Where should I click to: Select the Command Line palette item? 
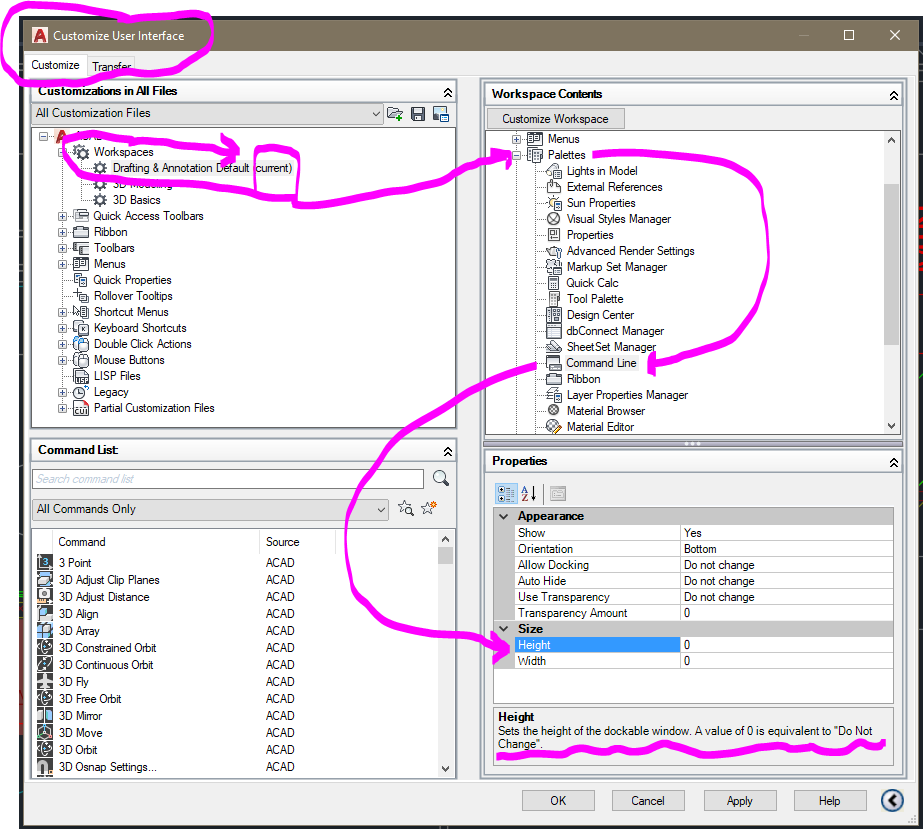603,362
